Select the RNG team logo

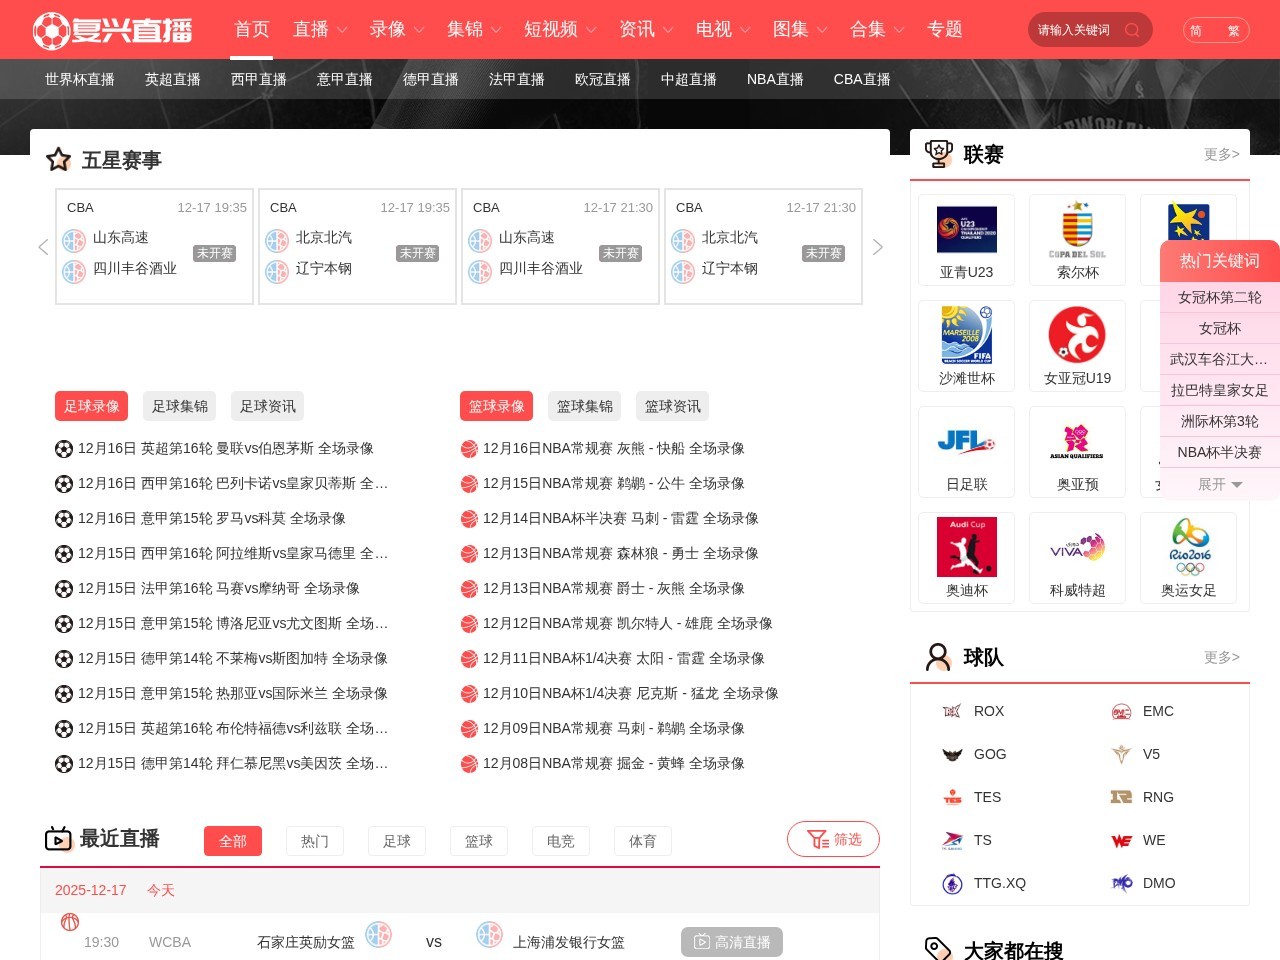[1122, 797]
